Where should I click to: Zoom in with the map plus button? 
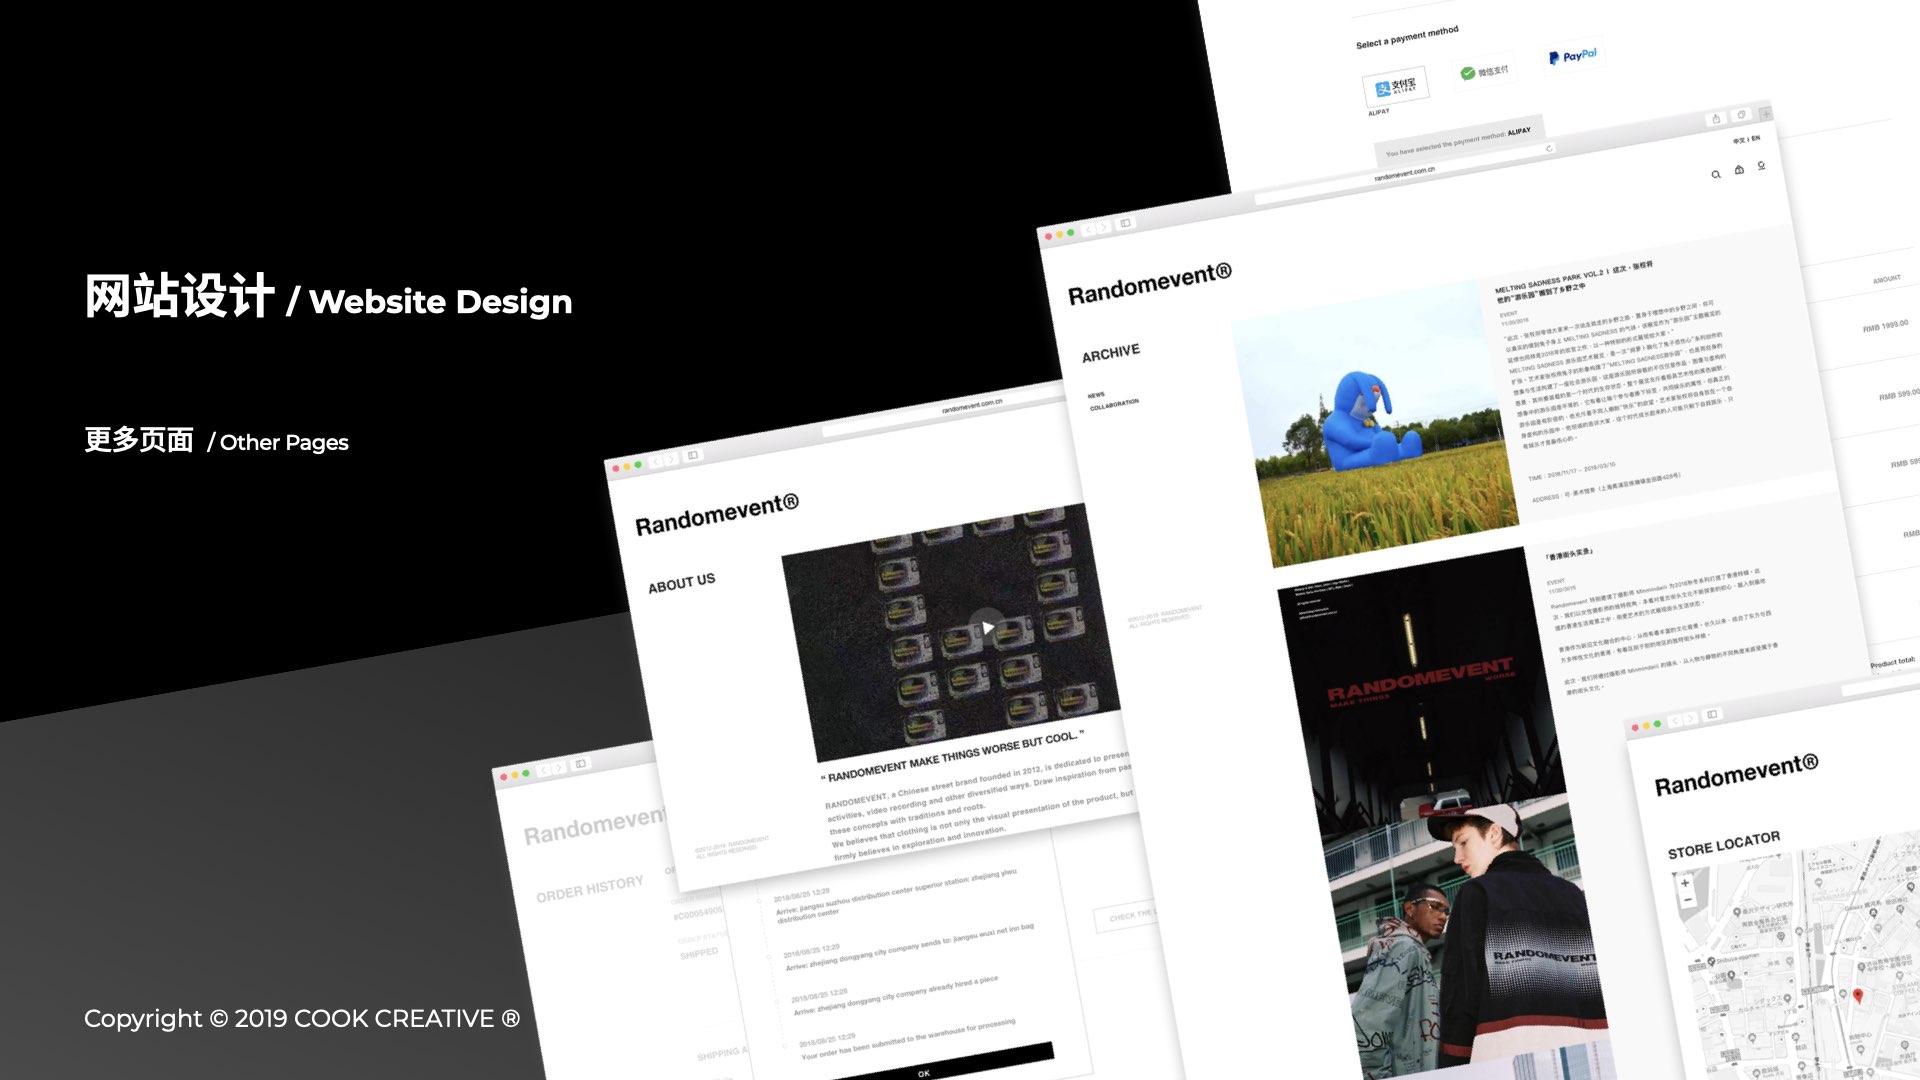tap(1685, 883)
